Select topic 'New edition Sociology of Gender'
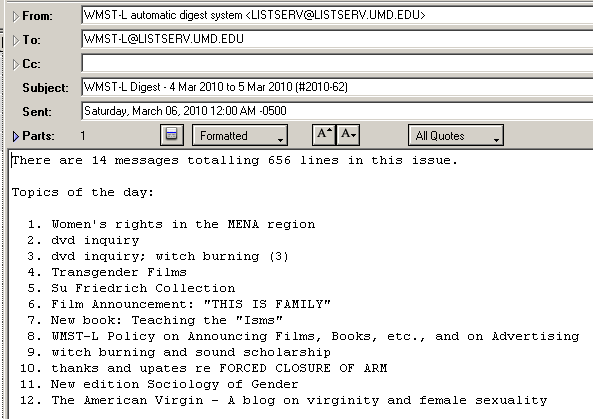The image size is (593, 419). point(175,384)
